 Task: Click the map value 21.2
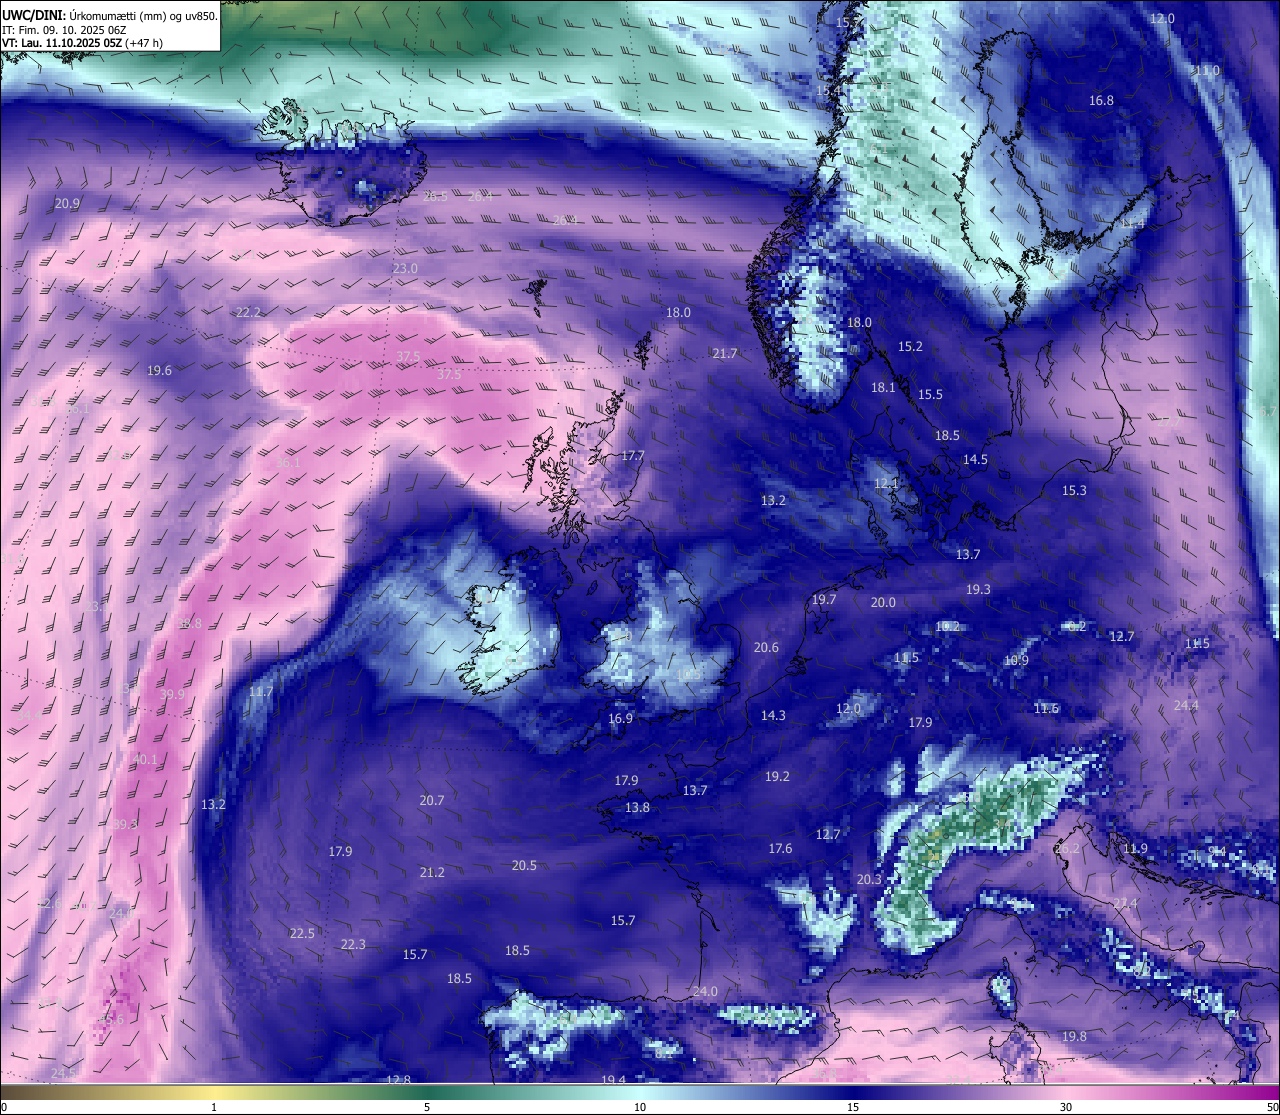coord(432,873)
